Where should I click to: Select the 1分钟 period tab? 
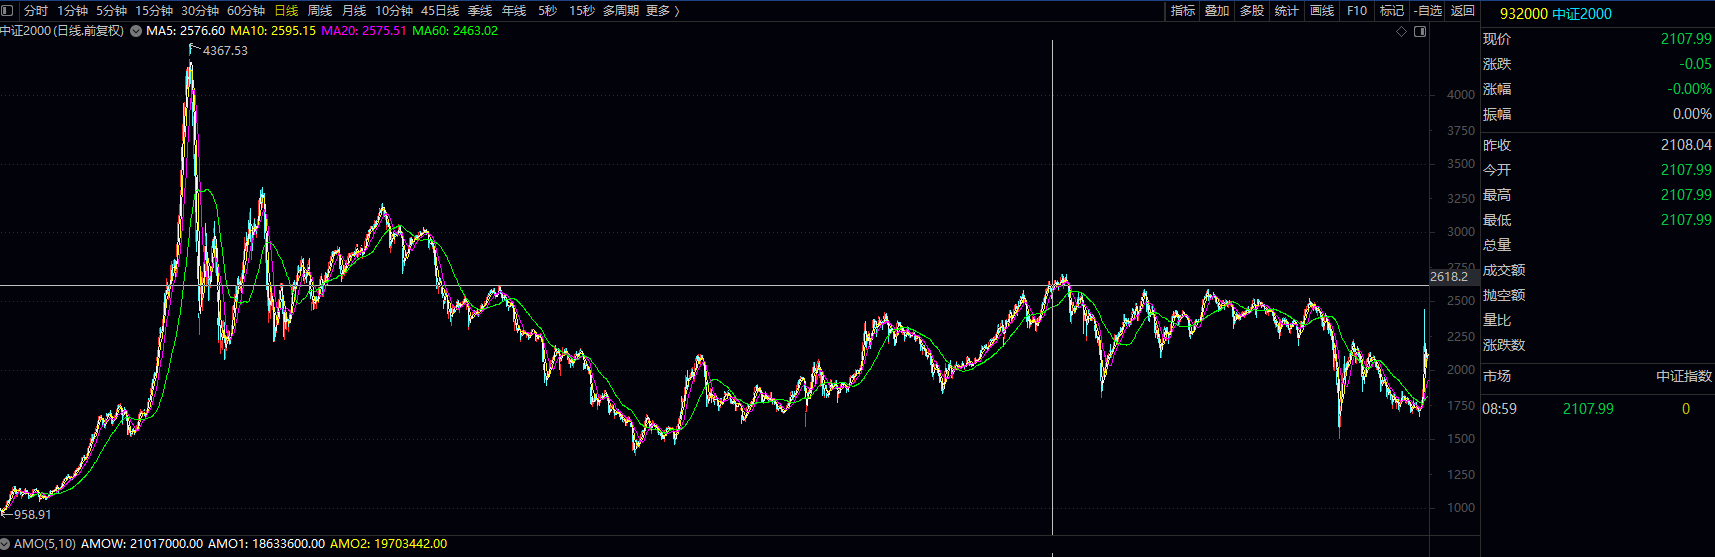coord(73,11)
